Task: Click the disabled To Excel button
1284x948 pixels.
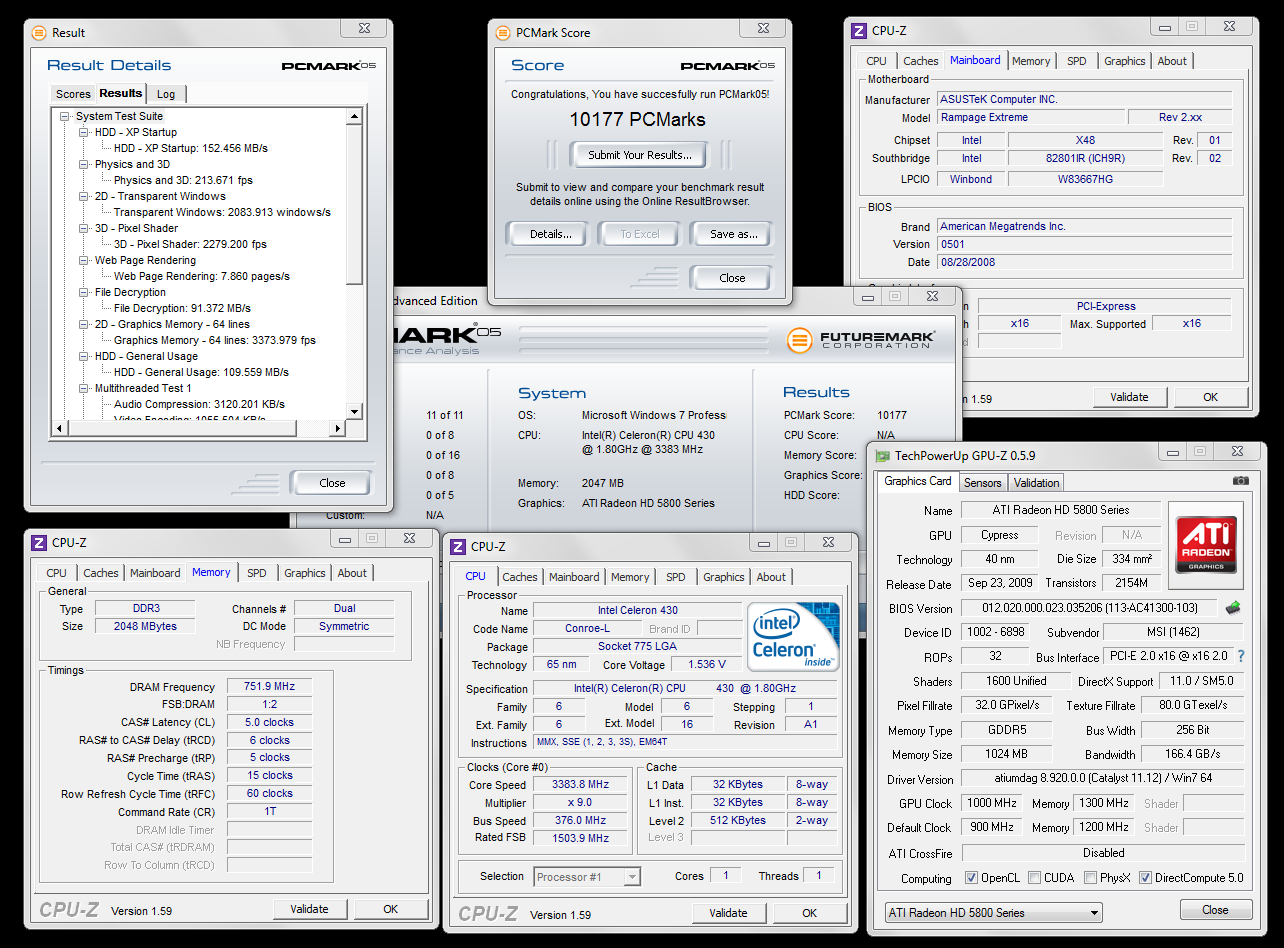Action: coord(640,234)
